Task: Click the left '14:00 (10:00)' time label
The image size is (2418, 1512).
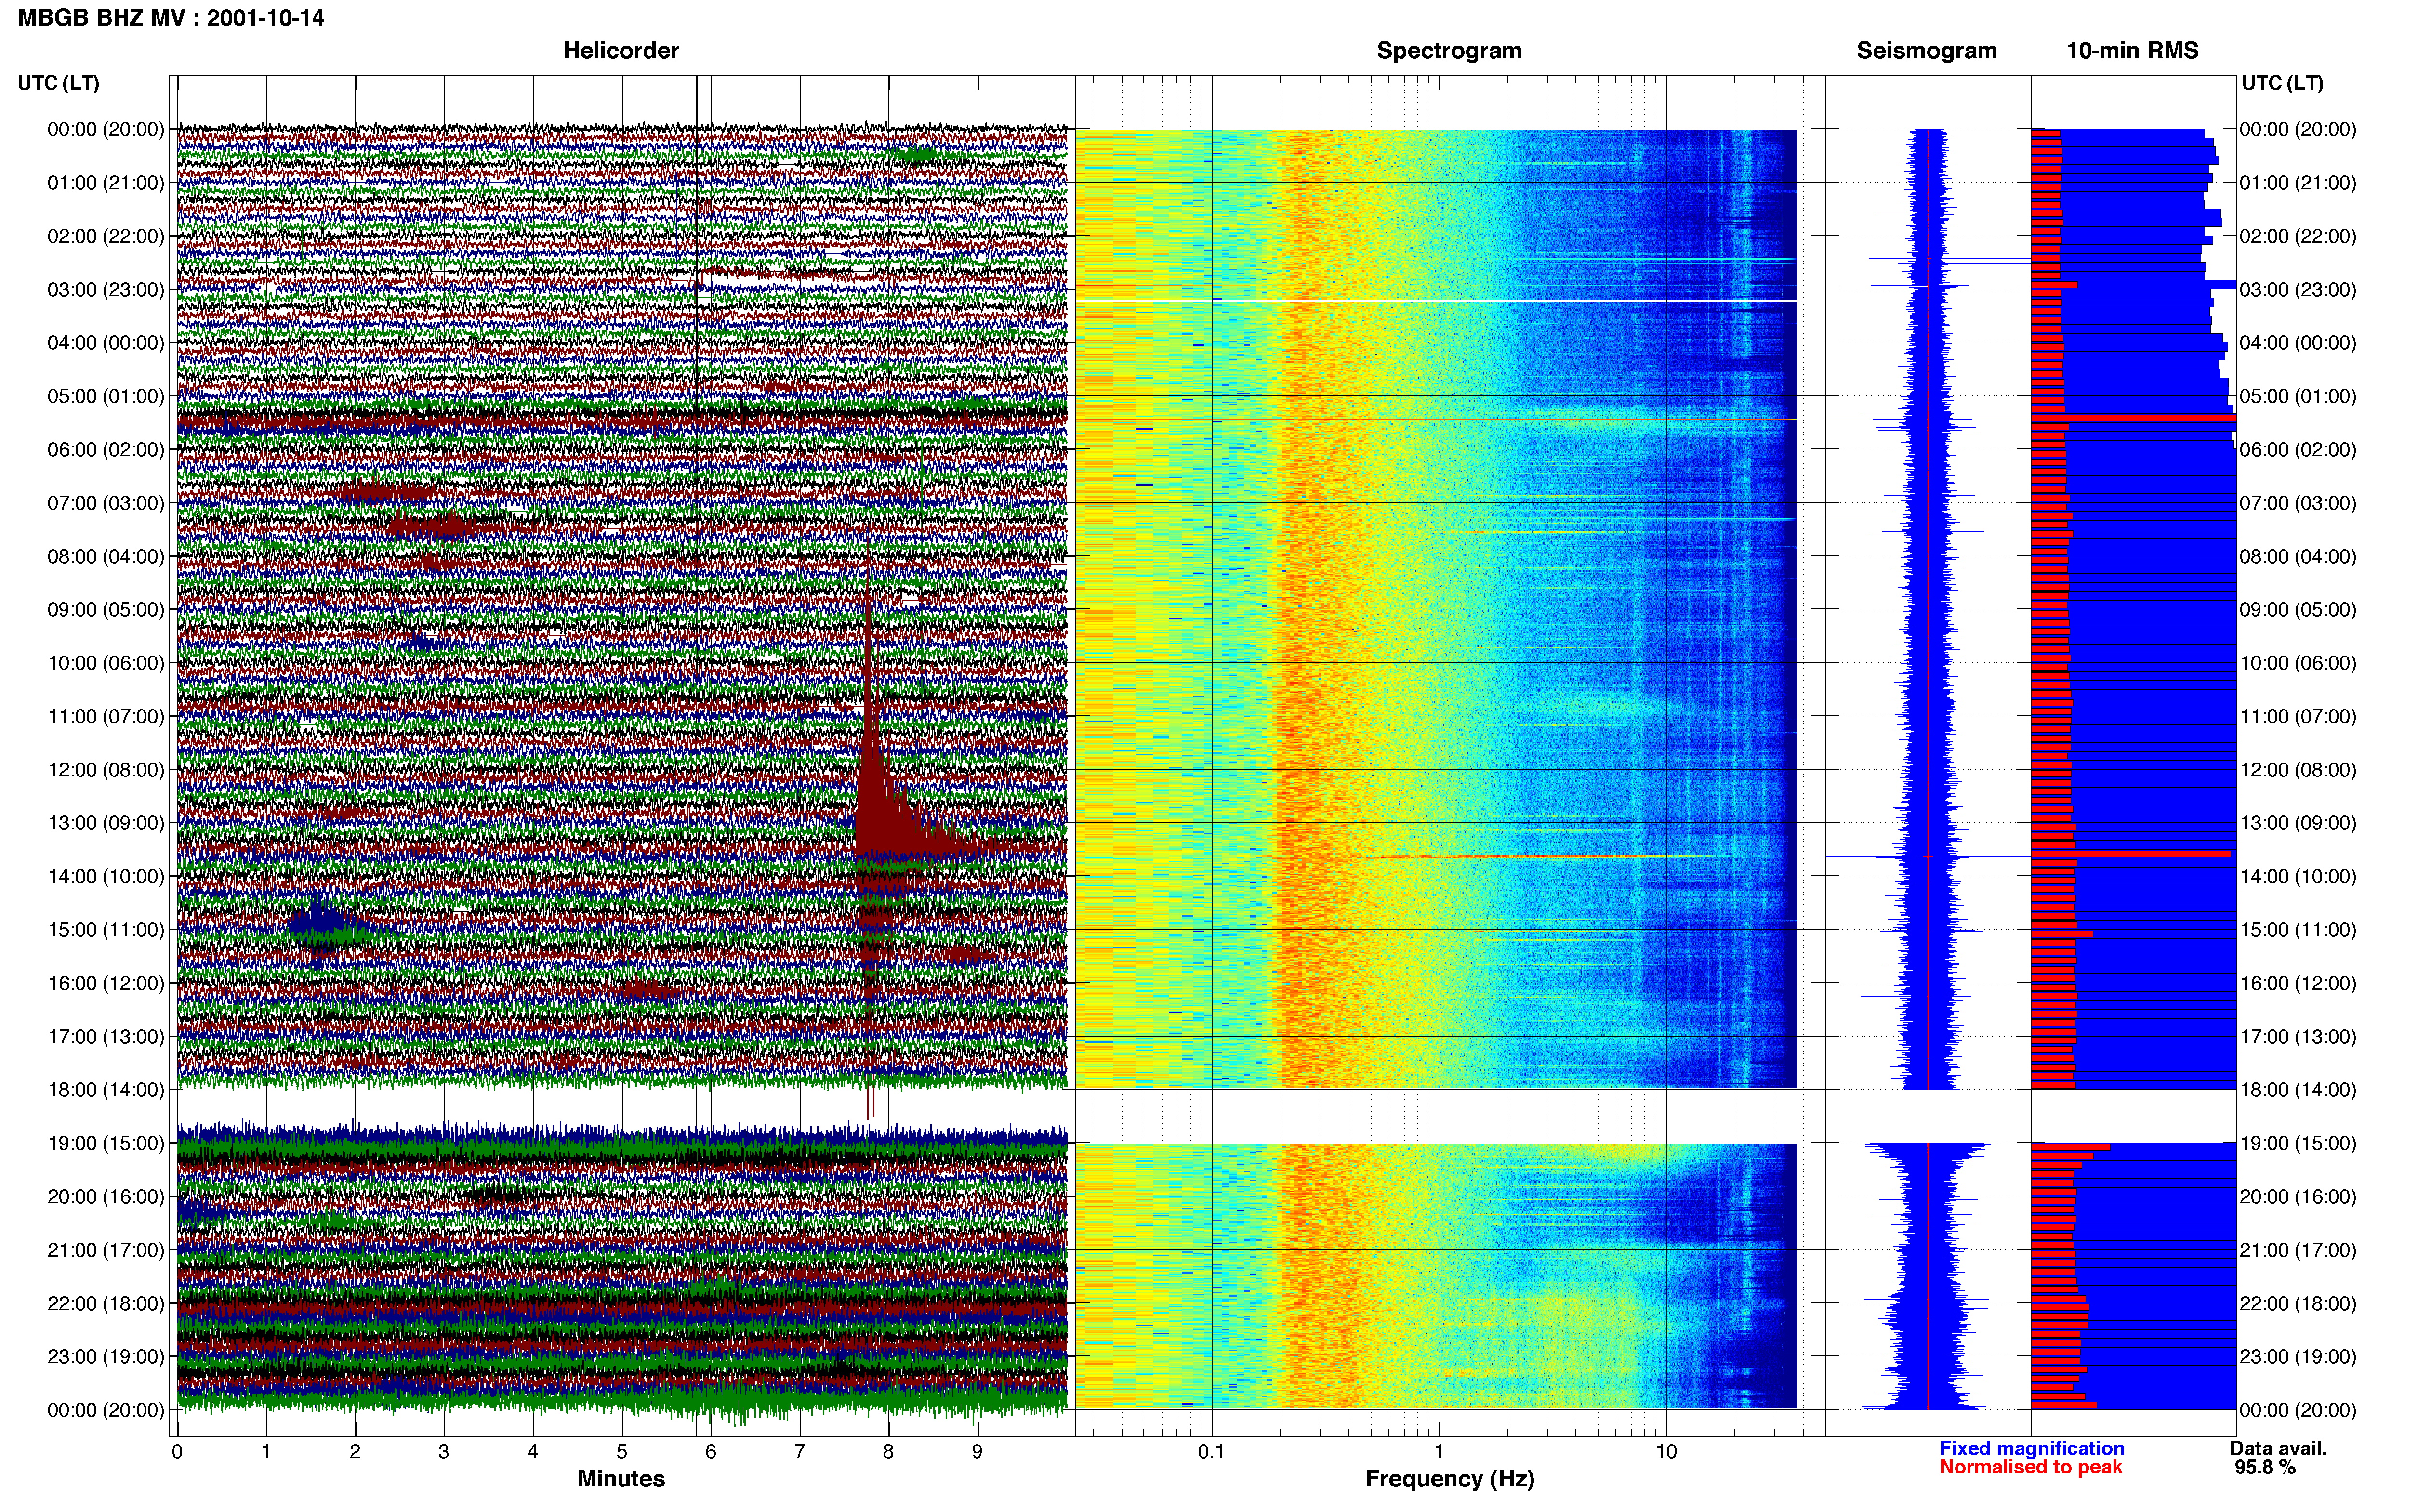Action: [106, 876]
